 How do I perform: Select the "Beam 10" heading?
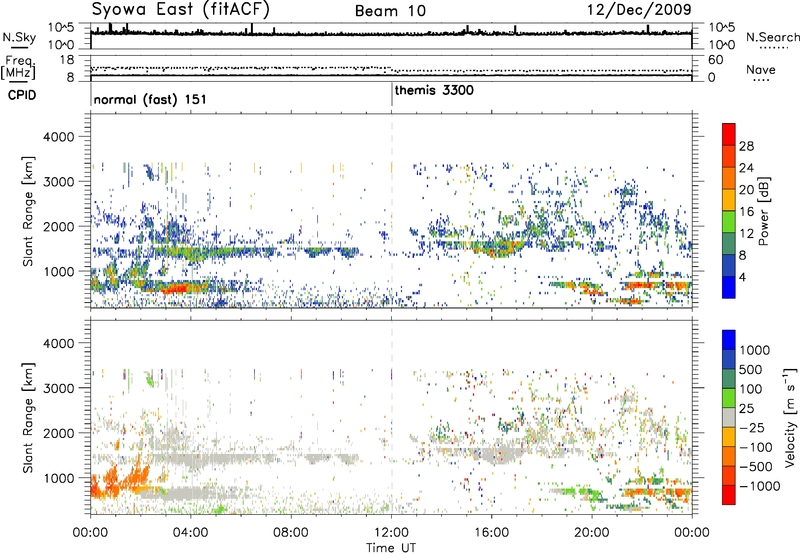click(390, 11)
